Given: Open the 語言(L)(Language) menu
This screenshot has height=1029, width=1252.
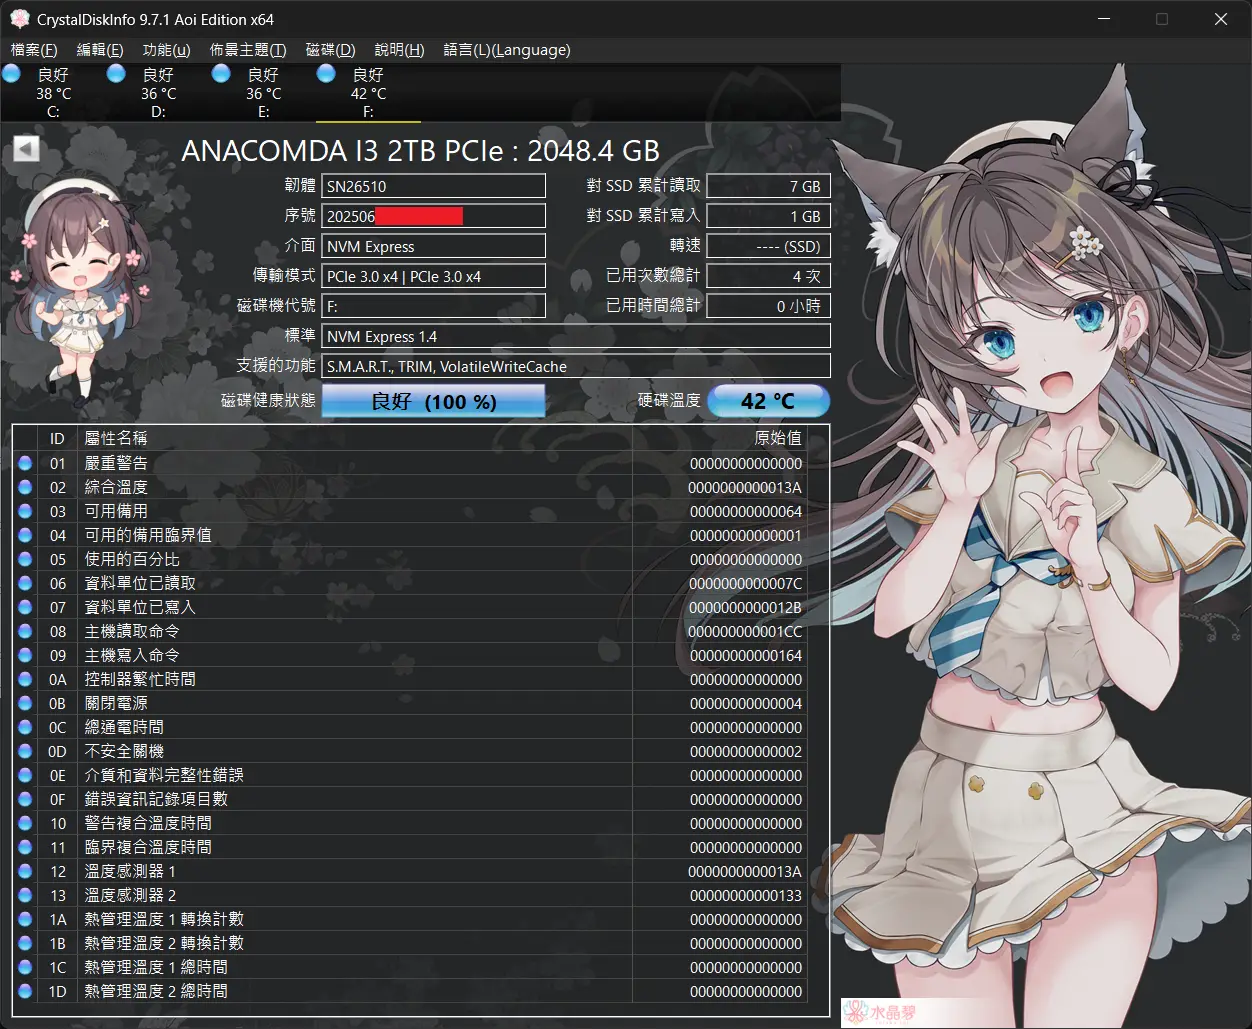Looking at the screenshot, I should coord(507,50).
